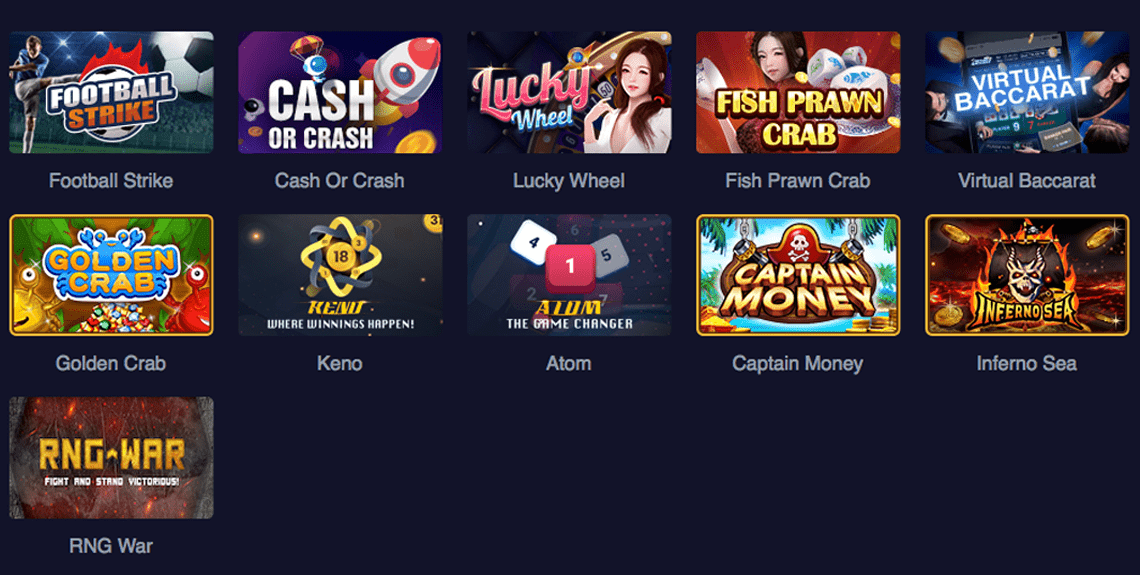Open the RNG War game image

pyautogui.click(x=111, y=457)
